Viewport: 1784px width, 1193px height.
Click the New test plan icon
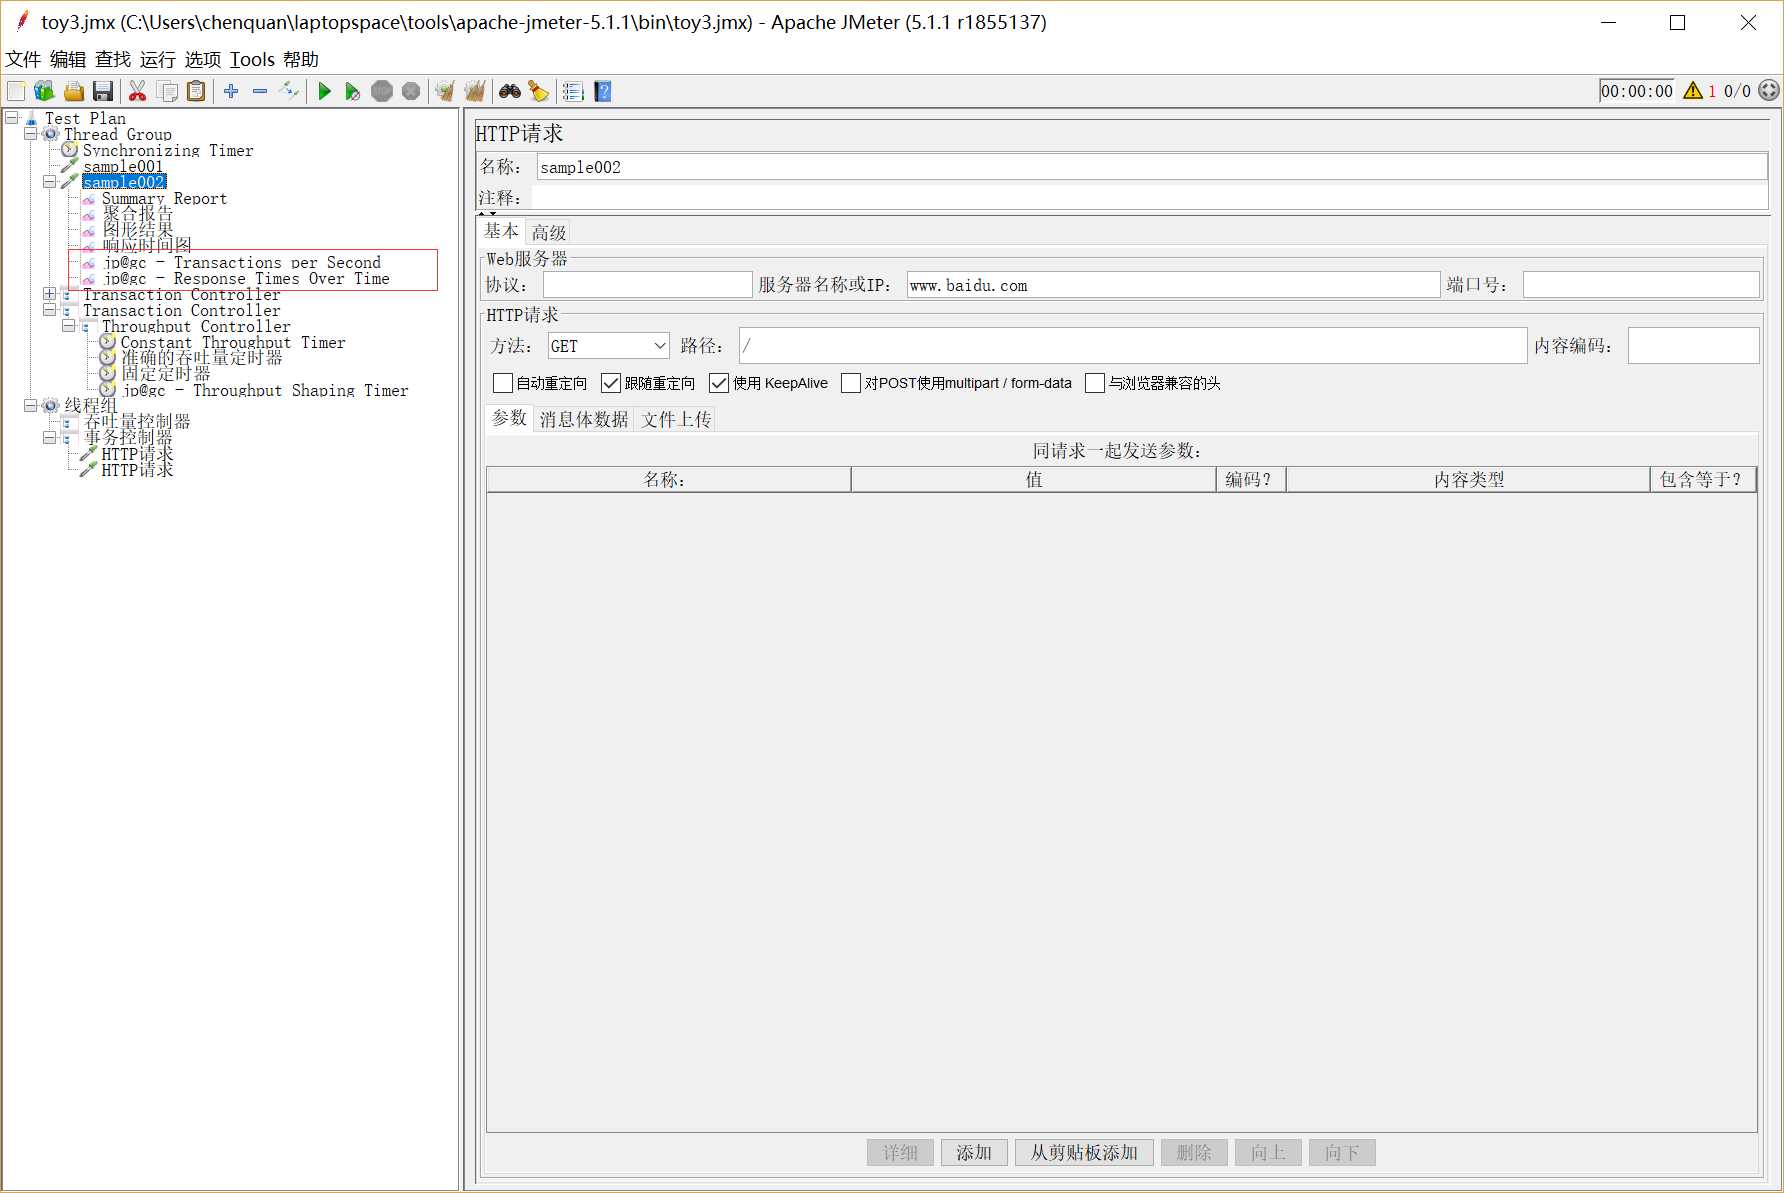[16, 91]
